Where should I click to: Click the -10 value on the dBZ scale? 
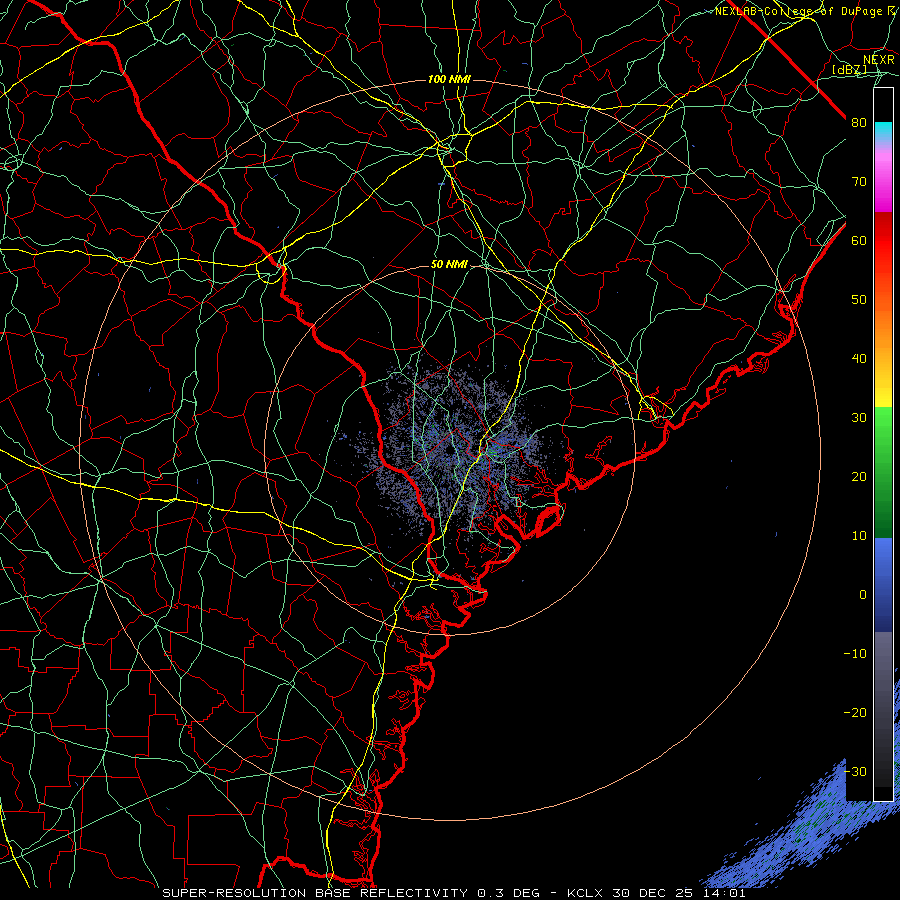(855, 654)
